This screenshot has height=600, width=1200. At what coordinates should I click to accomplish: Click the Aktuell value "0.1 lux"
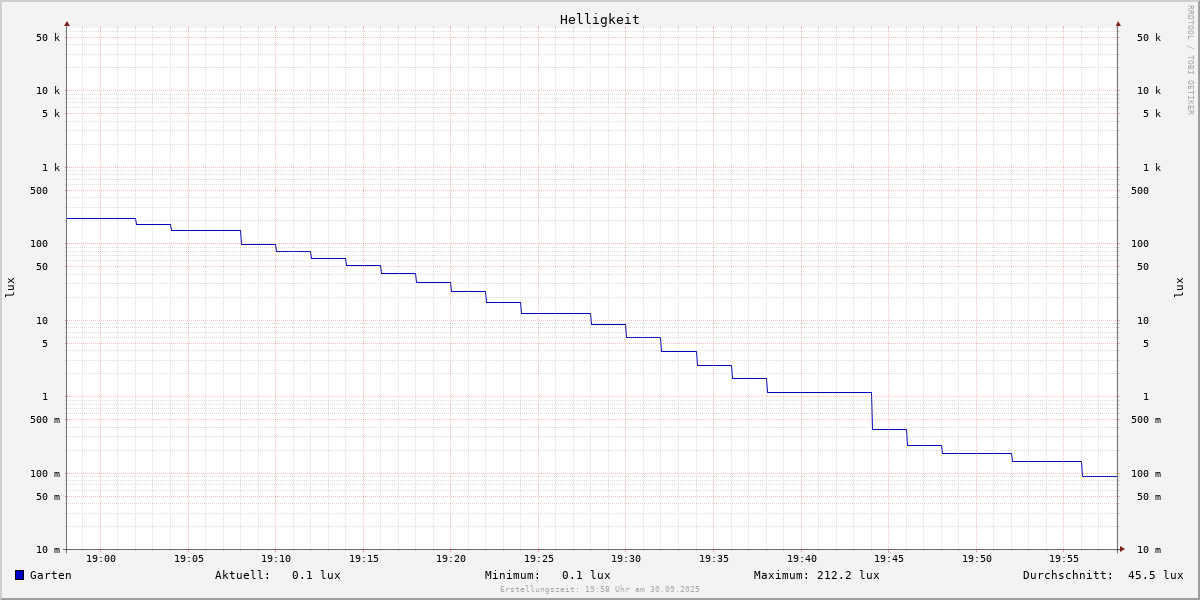[x=316, y=575]
